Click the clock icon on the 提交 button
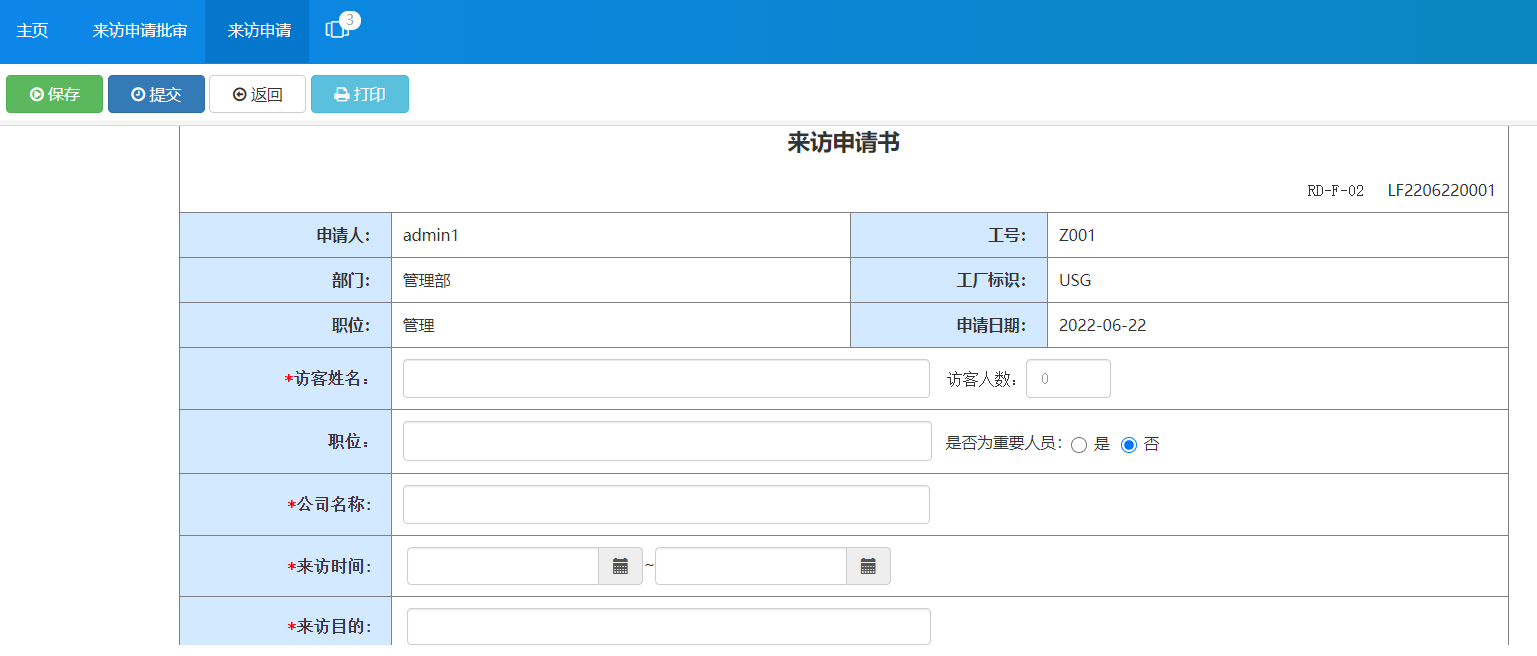 (x=137, y=93)
